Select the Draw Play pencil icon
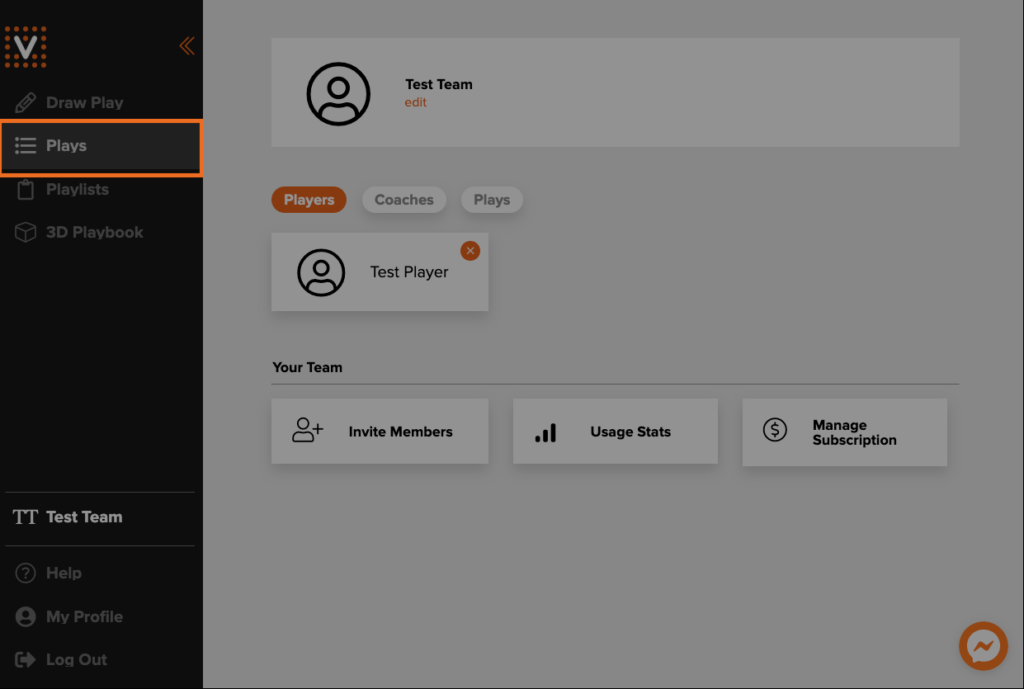This screenshot has height=689, width=1024. pyautogui.click(x=25, y=103)
